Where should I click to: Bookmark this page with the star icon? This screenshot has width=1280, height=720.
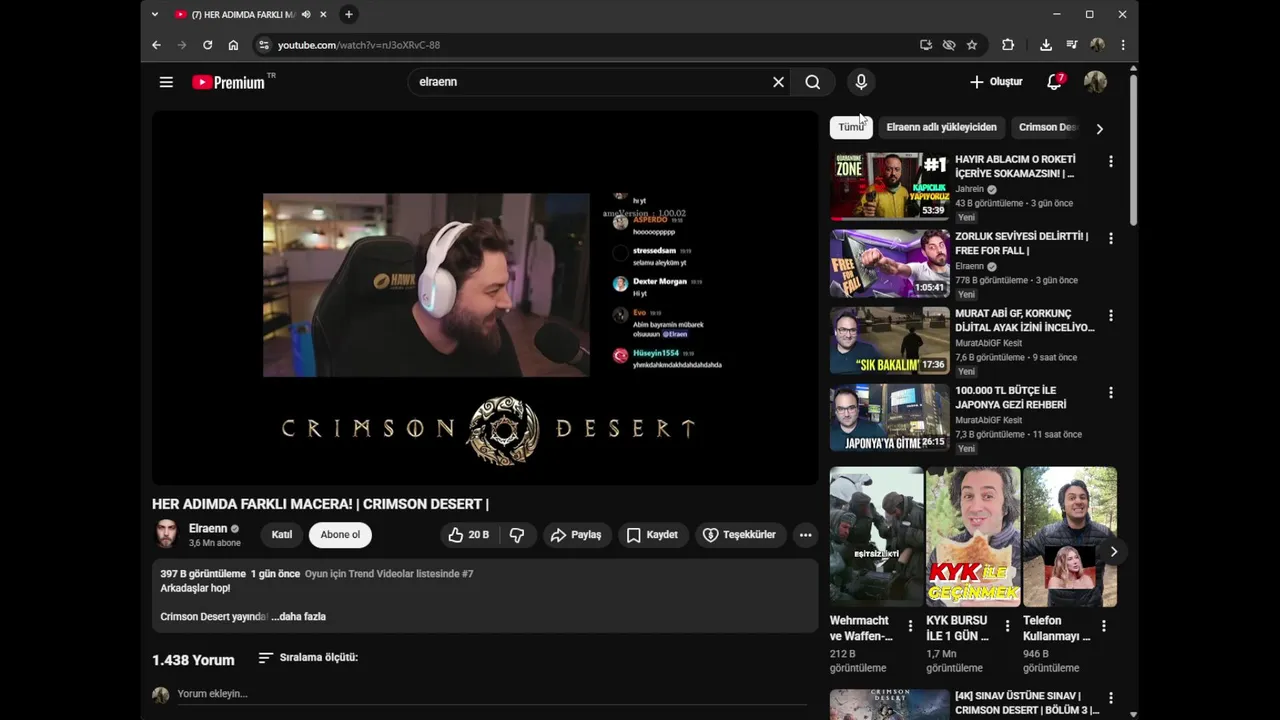coord(972,45)
